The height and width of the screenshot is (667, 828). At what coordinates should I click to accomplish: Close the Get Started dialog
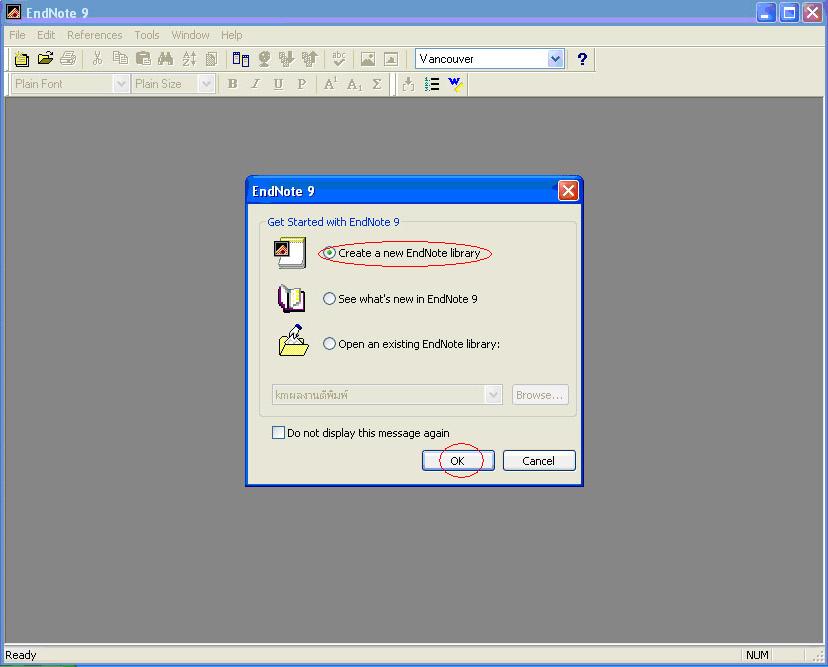(x=568, y=191)
